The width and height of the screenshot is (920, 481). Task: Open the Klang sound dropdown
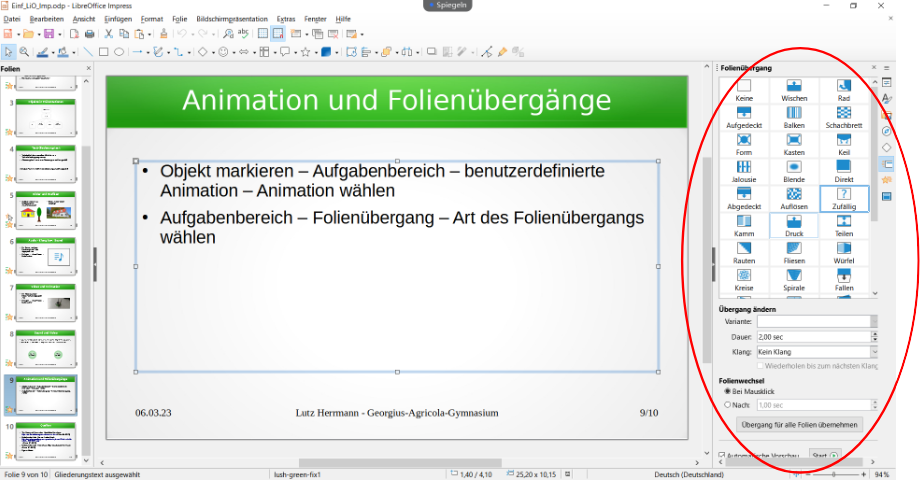pyautogui.click(x=875, y=352)
